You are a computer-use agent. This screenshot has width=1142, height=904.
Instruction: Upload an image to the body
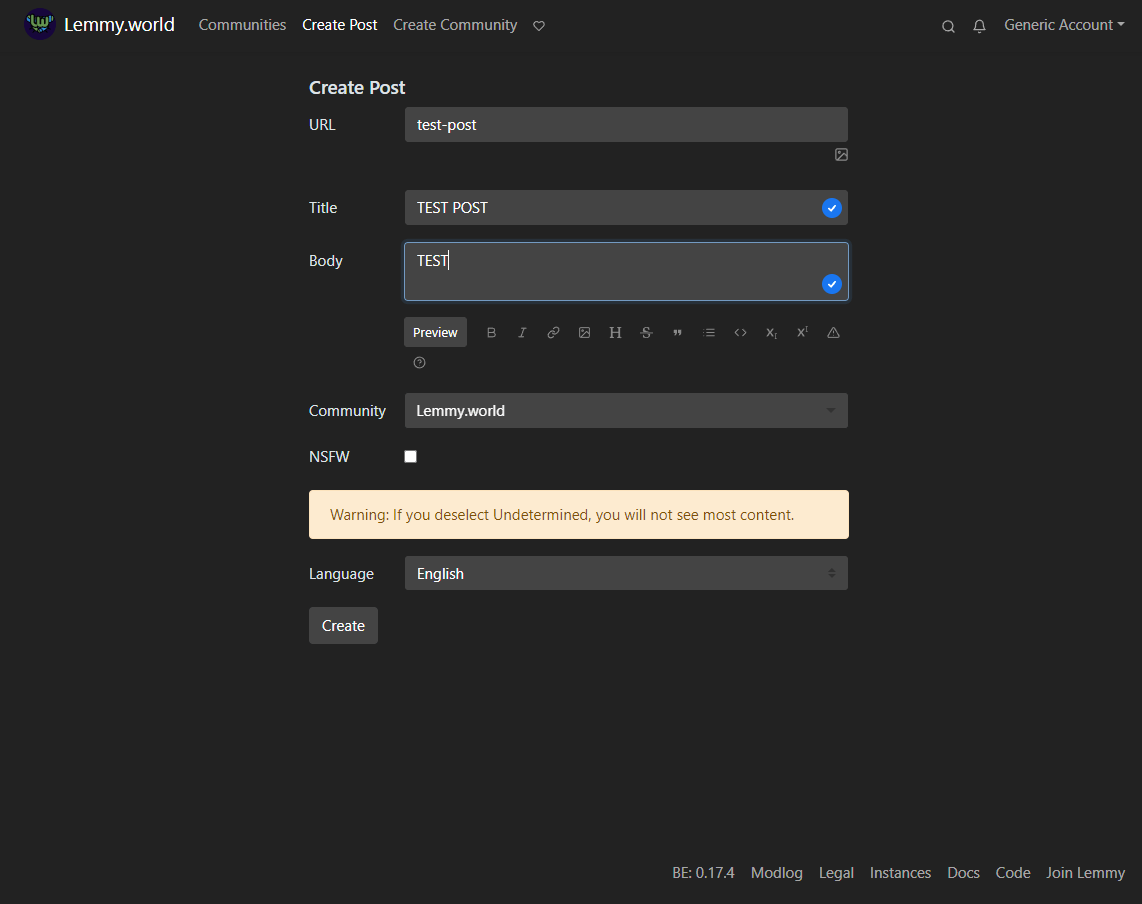[x=584, y=332]
